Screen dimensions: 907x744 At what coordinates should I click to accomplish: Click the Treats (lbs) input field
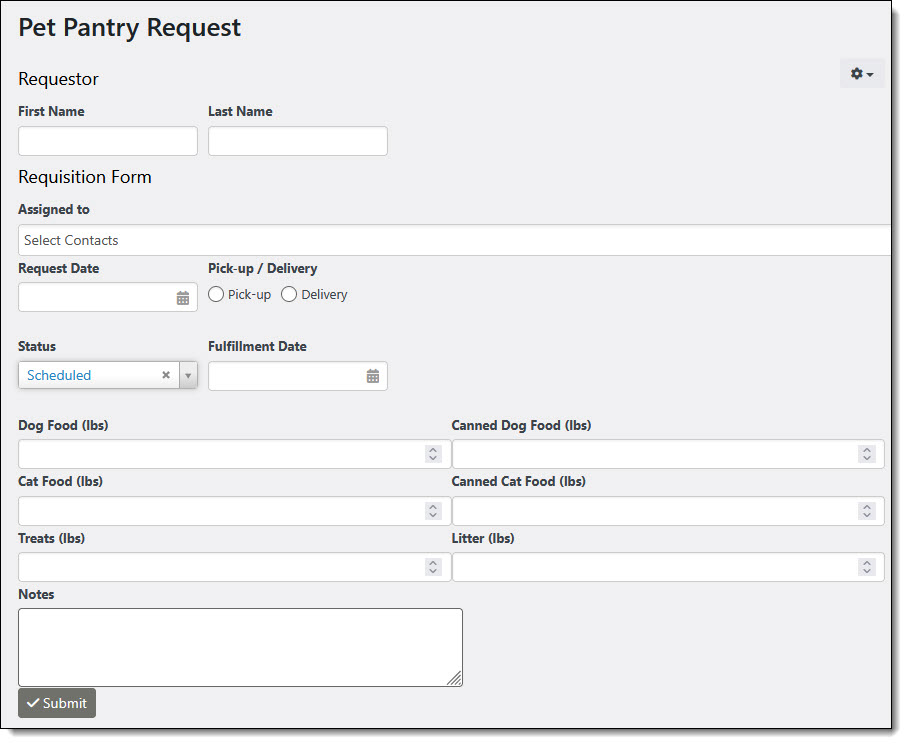tap(220, 567)
